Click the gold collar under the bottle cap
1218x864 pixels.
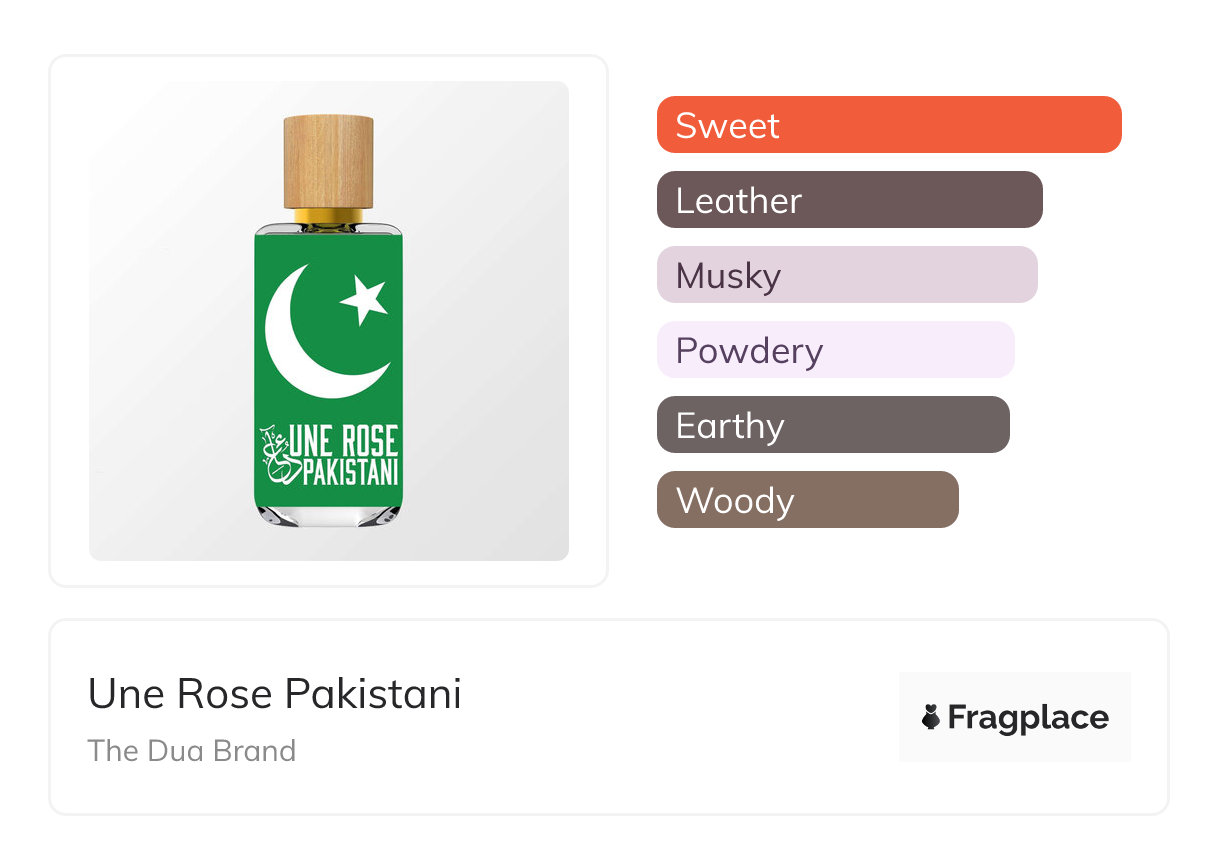(x=328, y=217)
